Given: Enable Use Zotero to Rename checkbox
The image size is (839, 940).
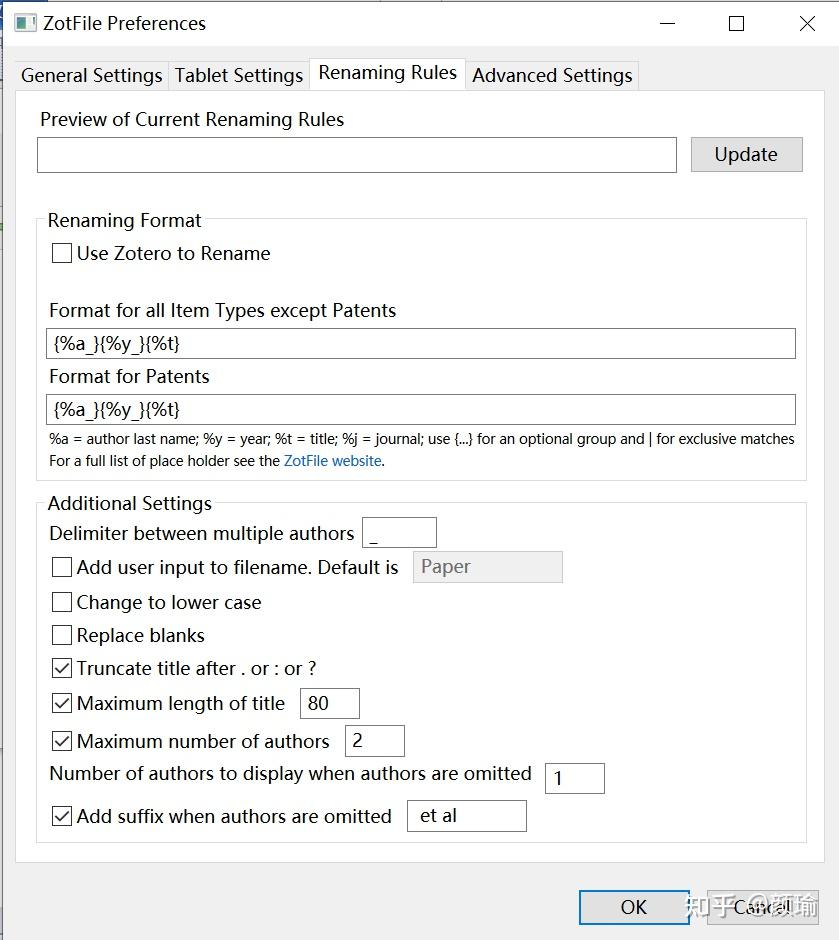Looking at the screenshot, I should point(62,254).
